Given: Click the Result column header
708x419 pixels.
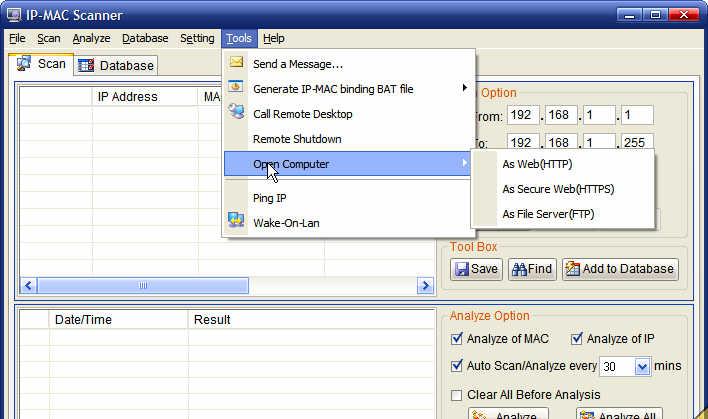Looking at the screenshot, I should coord(312,320).
